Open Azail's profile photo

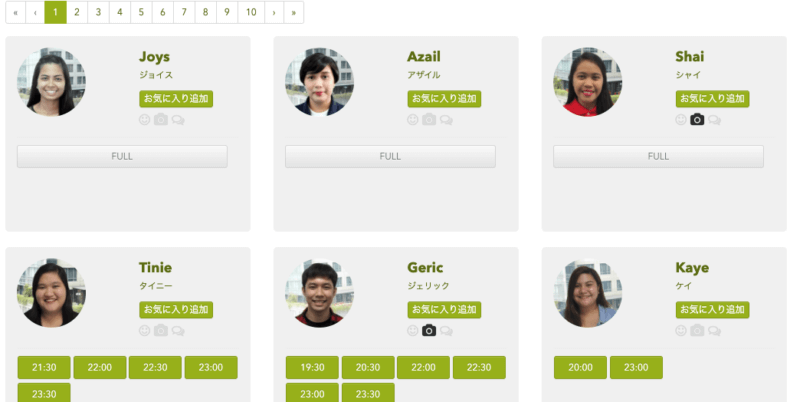(319, 82)
